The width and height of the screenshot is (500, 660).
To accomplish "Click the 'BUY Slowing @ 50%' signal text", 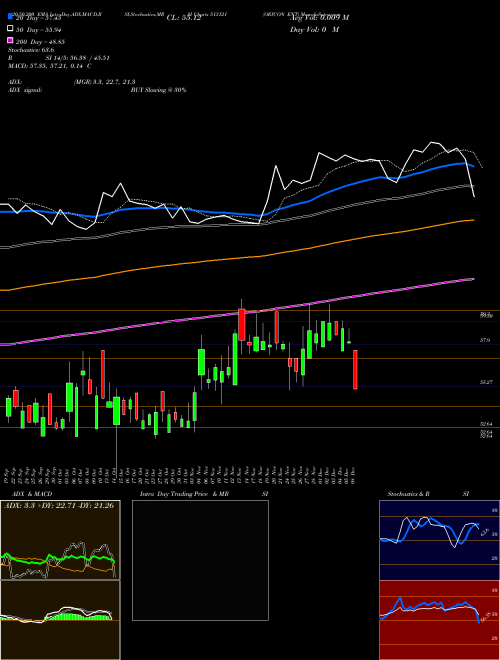I will point(158,90).
